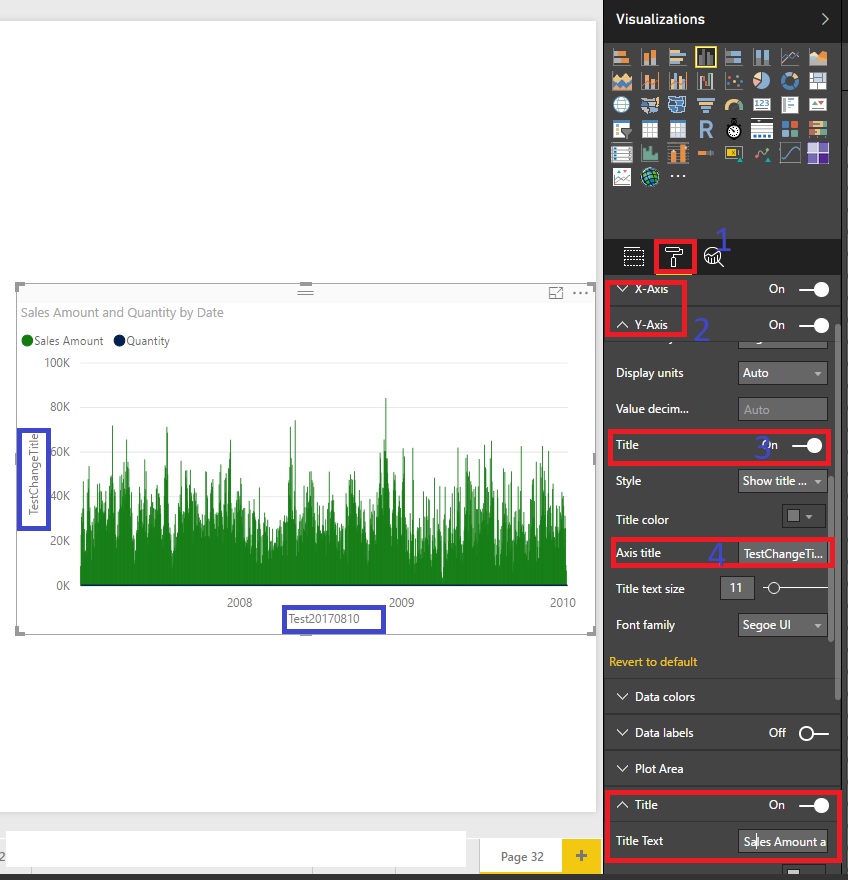Screen dimensions: 850x880
Task: Toggle the X-Axis switch
Action: tap(814, 290)
